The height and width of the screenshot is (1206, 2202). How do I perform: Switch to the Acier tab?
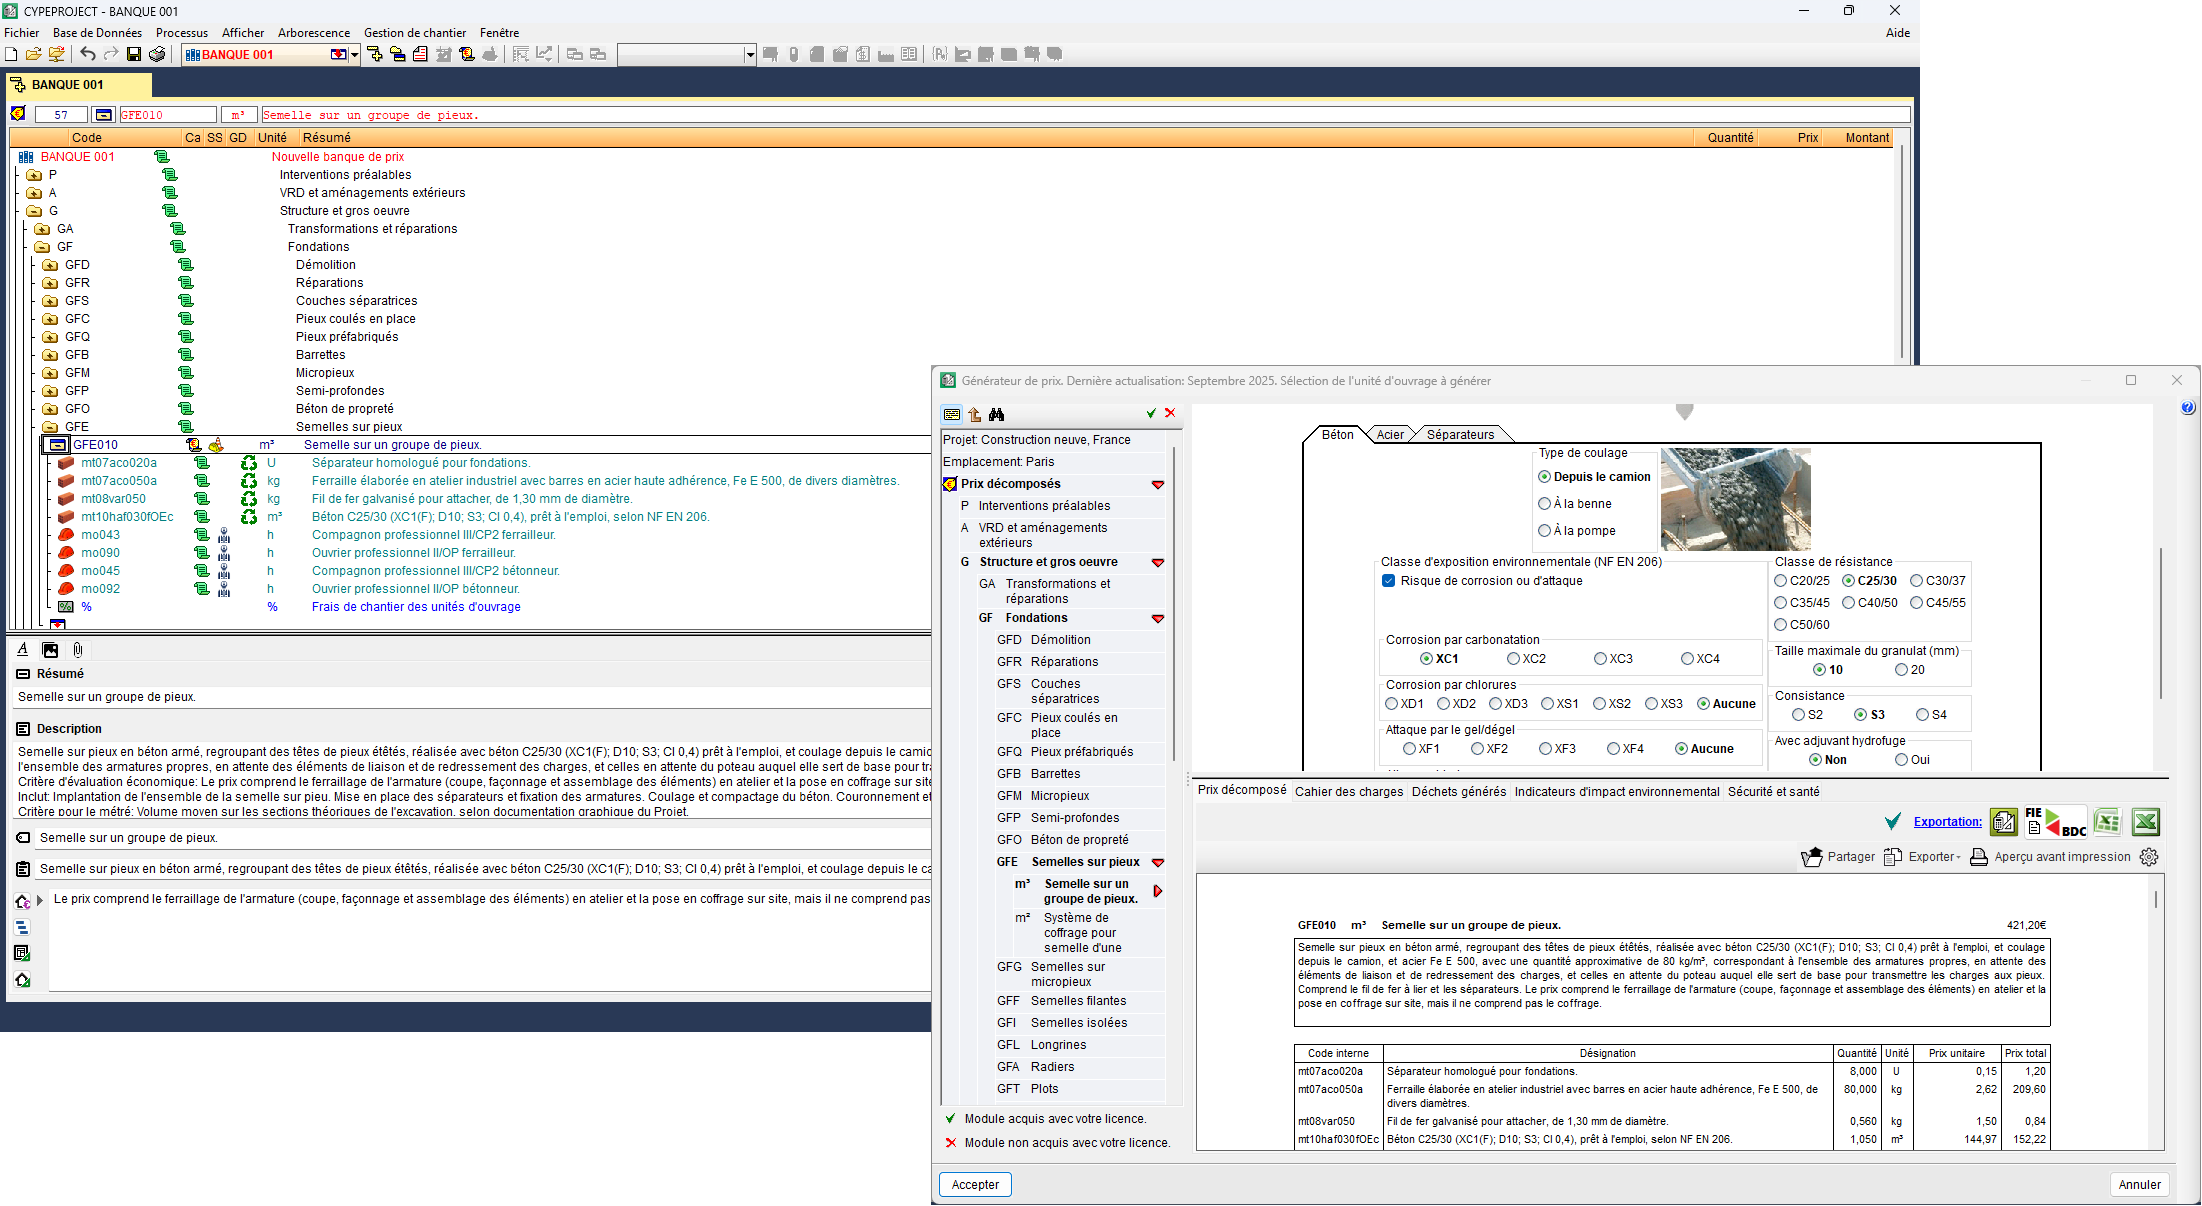(1390, 435)
